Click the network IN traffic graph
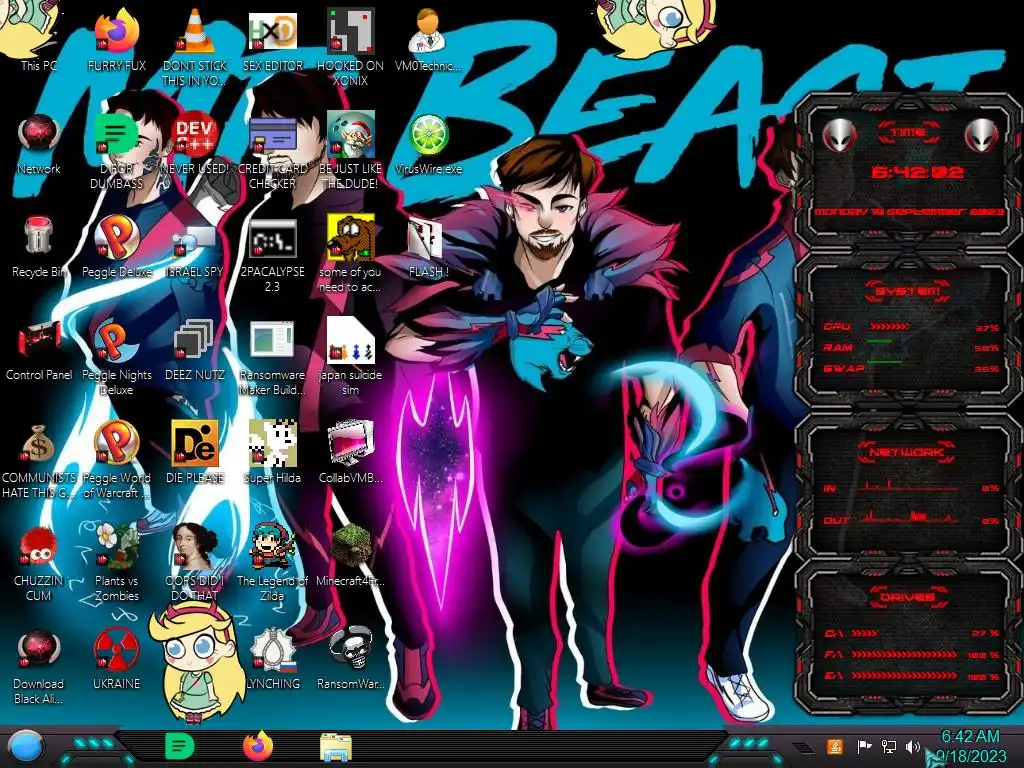1024x768 pixels. [912, 486]
